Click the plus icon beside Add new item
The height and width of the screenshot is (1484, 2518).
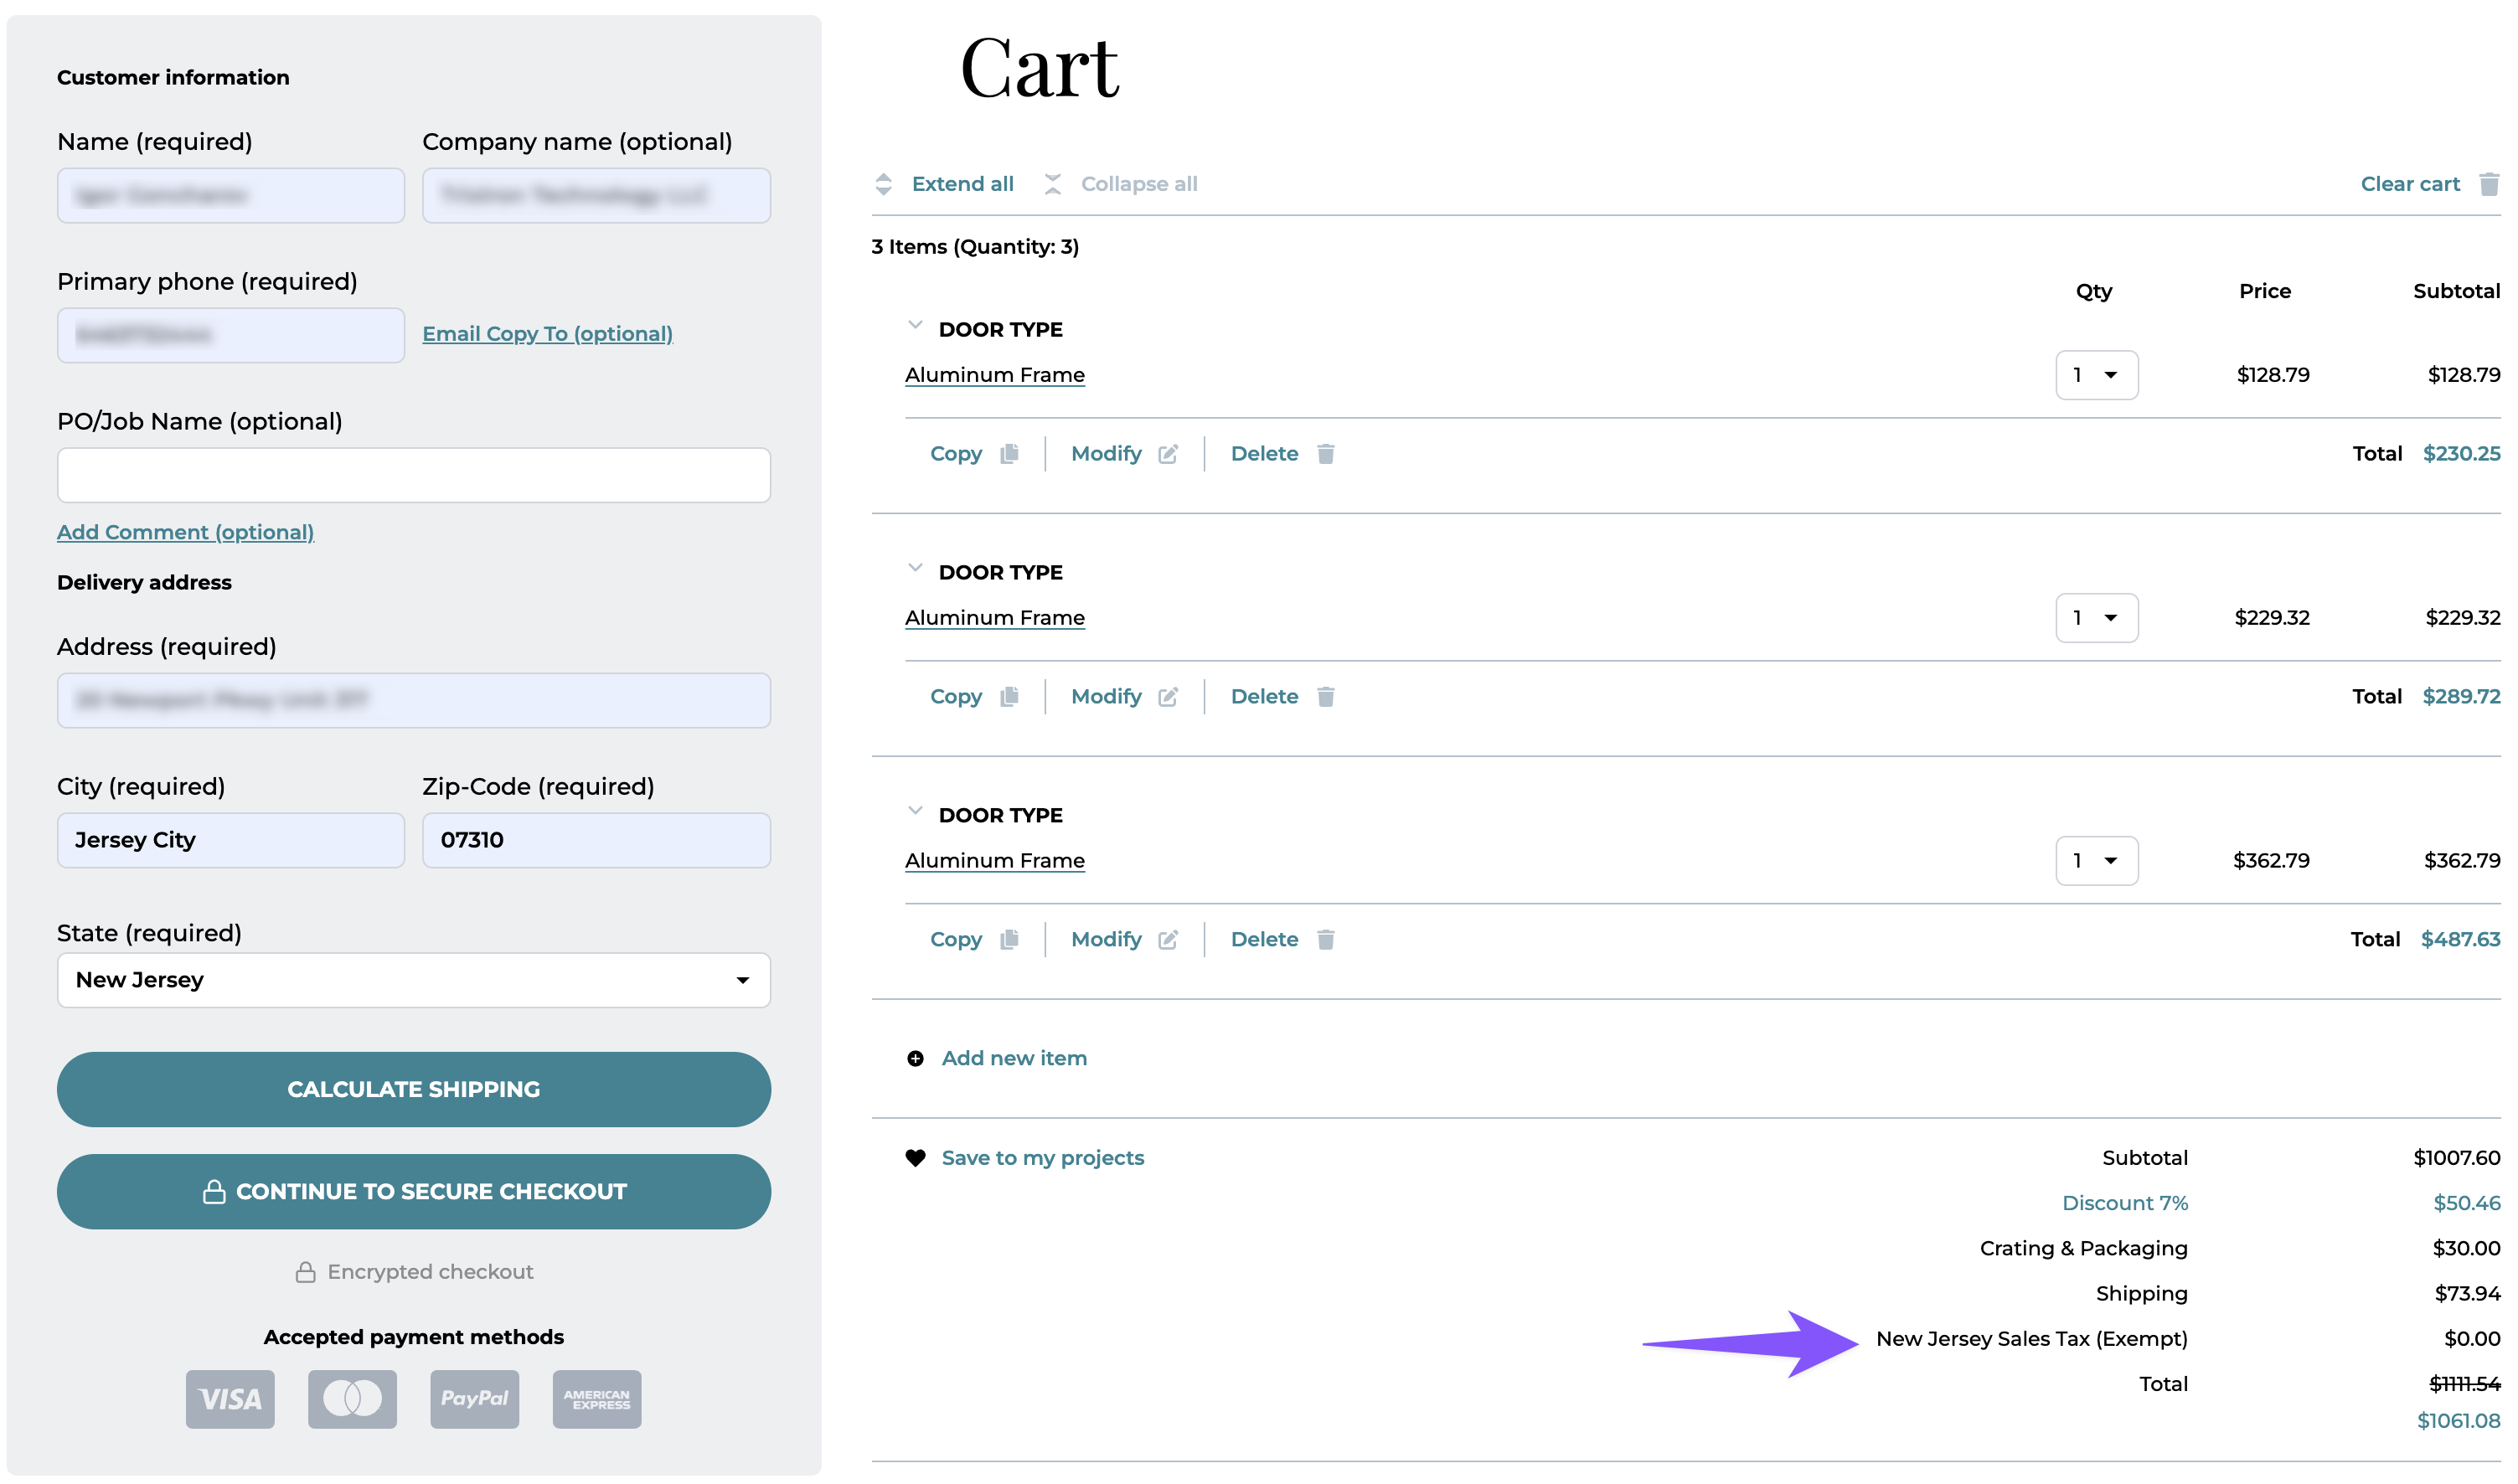coord(915,1059)
